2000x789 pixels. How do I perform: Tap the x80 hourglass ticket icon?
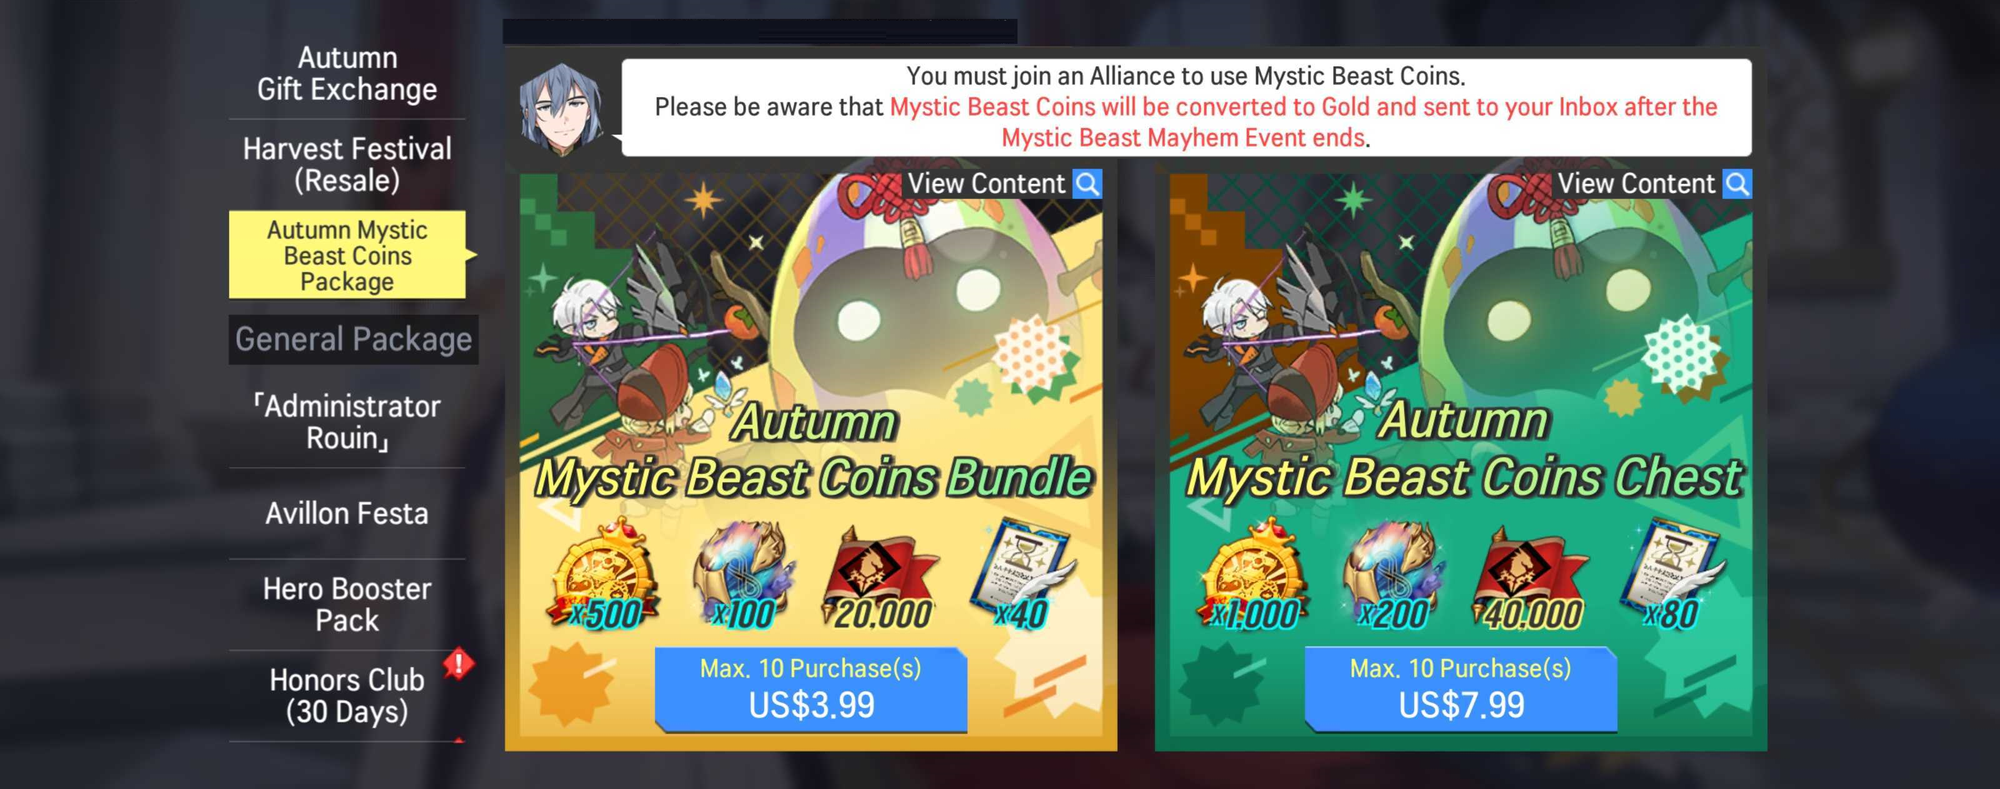[x=1672, y=576]
